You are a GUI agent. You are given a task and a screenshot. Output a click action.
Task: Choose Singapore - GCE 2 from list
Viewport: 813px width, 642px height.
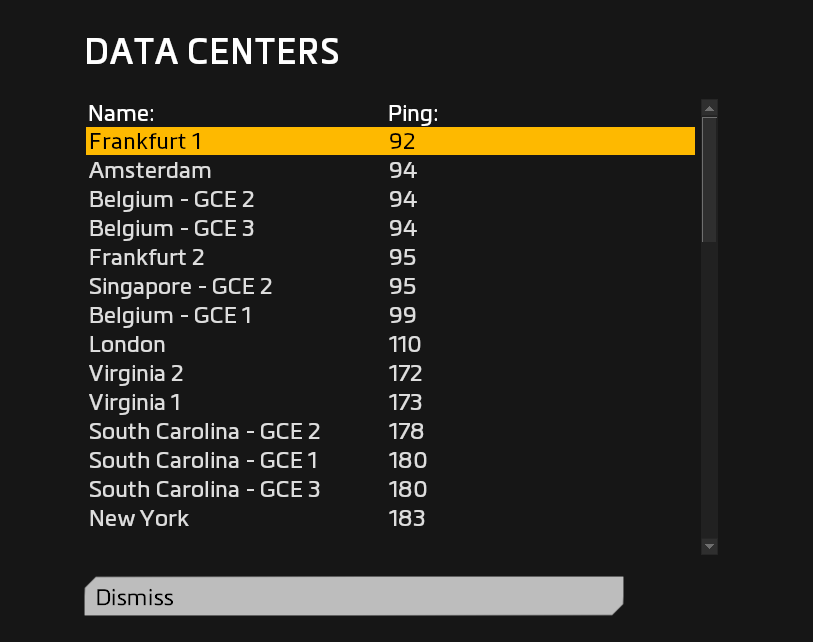[180, 287]
